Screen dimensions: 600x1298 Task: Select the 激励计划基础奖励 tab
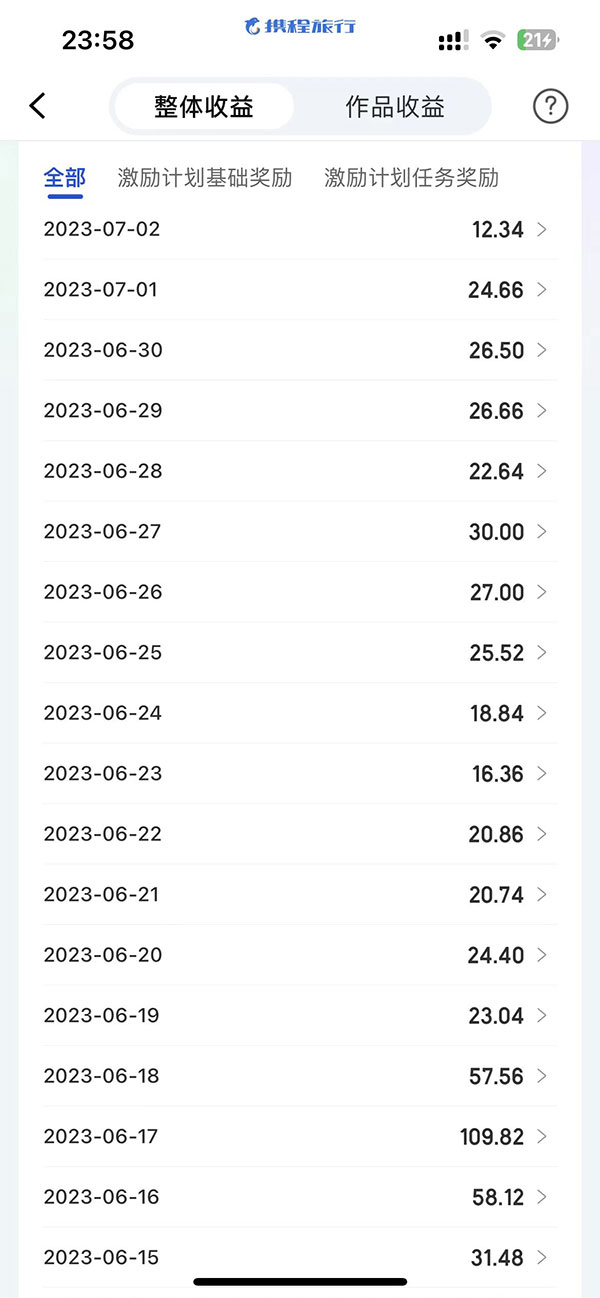(x=205, y=178)
